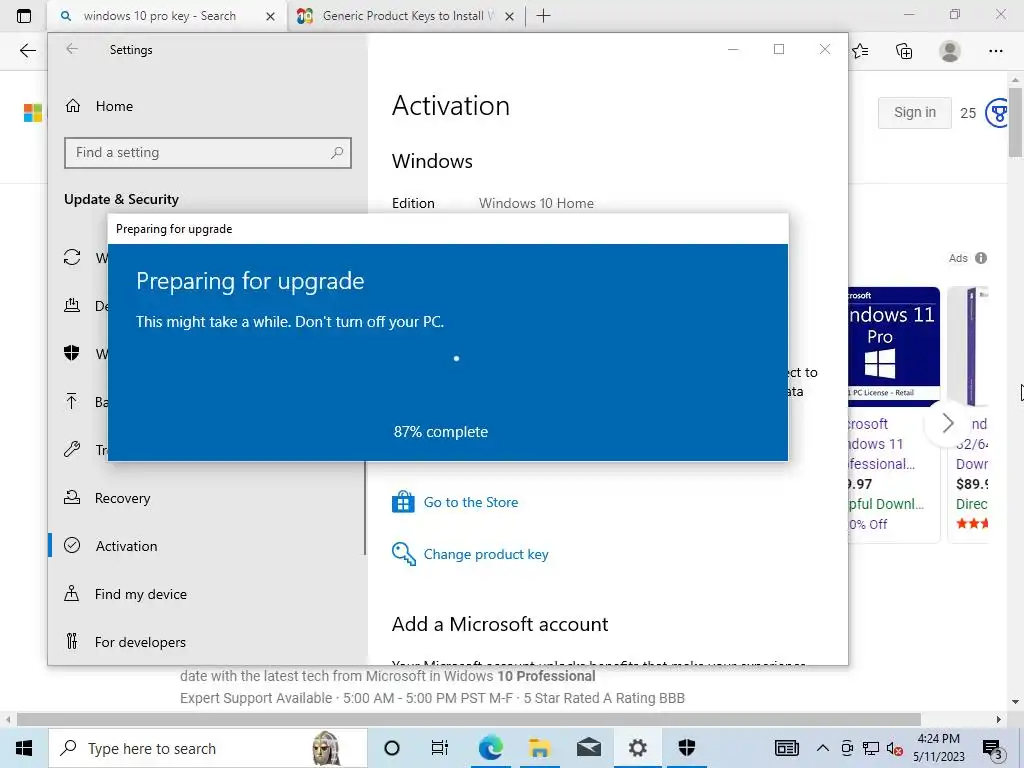Click Edge profile avatar
Screen dimensions: 1024x768
tap(950, 51)
